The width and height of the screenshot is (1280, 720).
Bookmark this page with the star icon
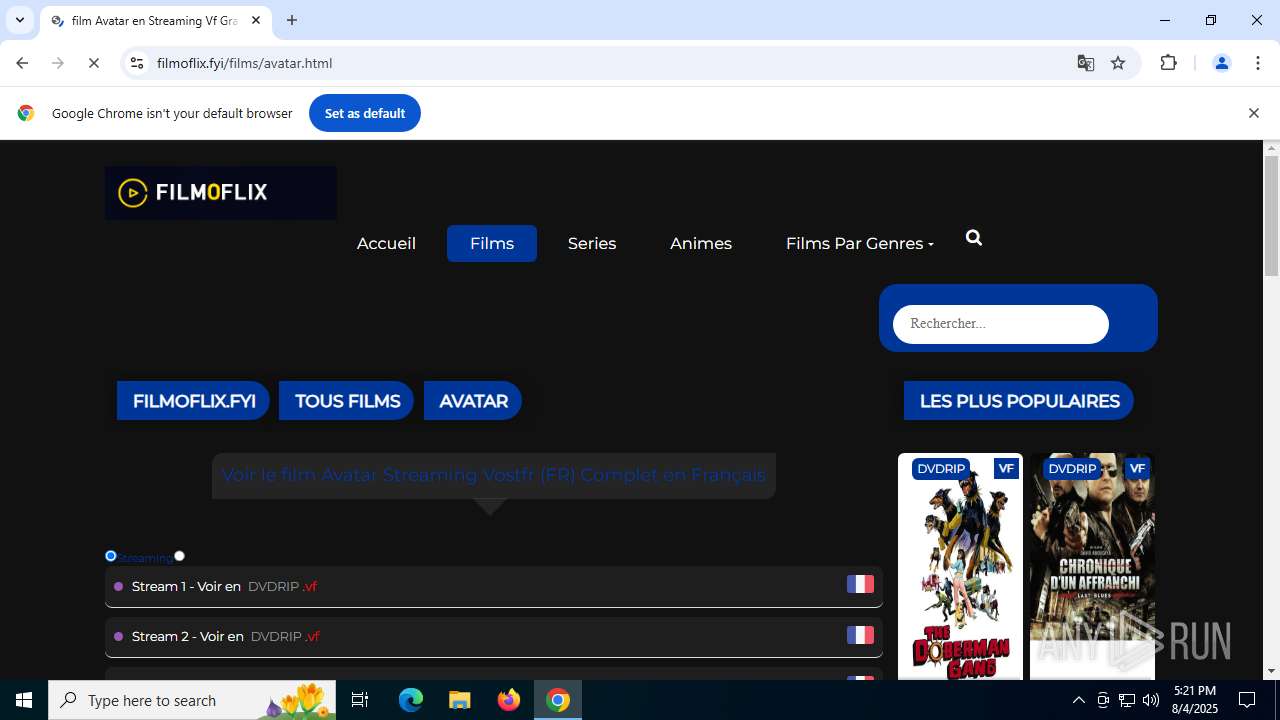click(x=1118, y=63)
